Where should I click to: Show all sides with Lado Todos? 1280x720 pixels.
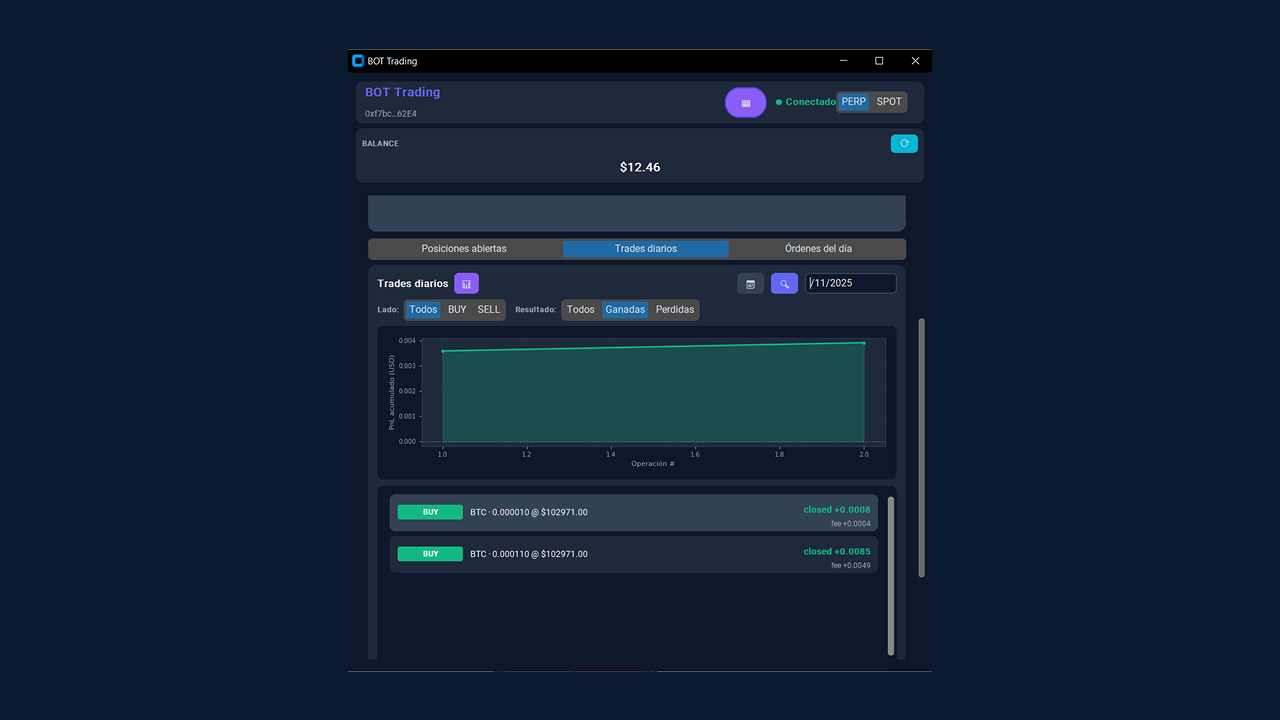pyautogui.click(x=423, y=310)
